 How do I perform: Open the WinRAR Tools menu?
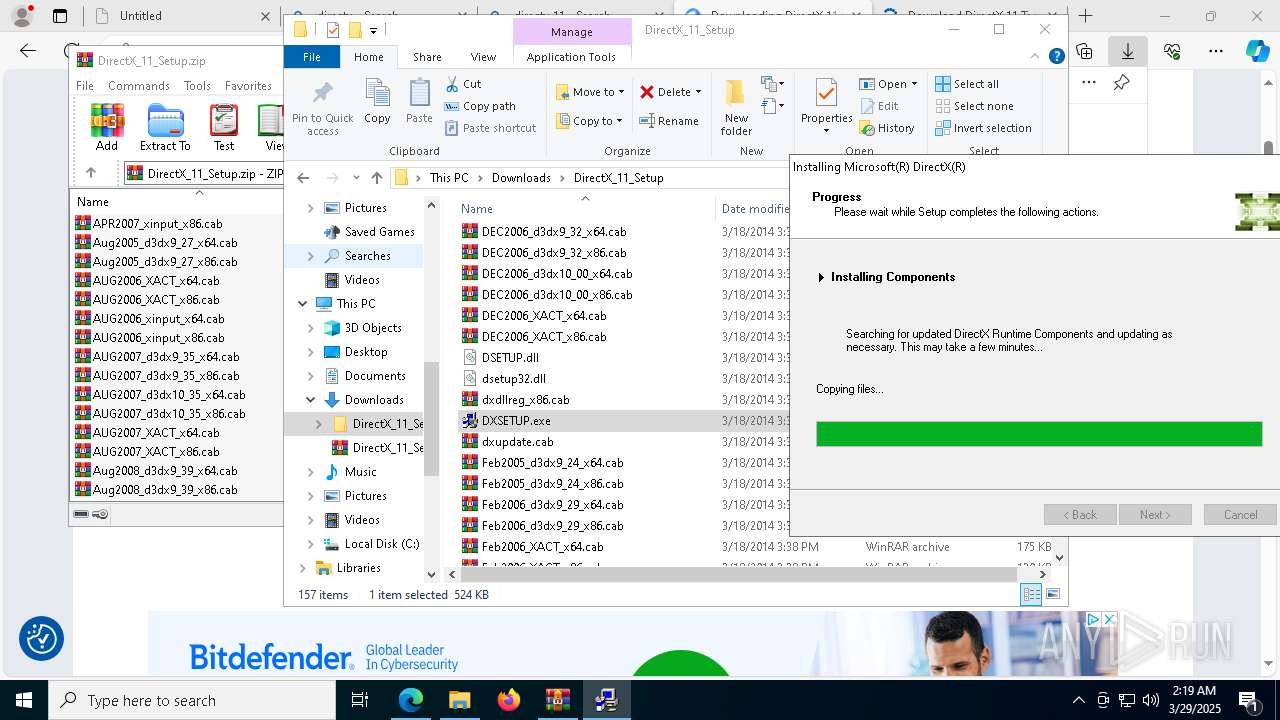[x=197, y=86]
